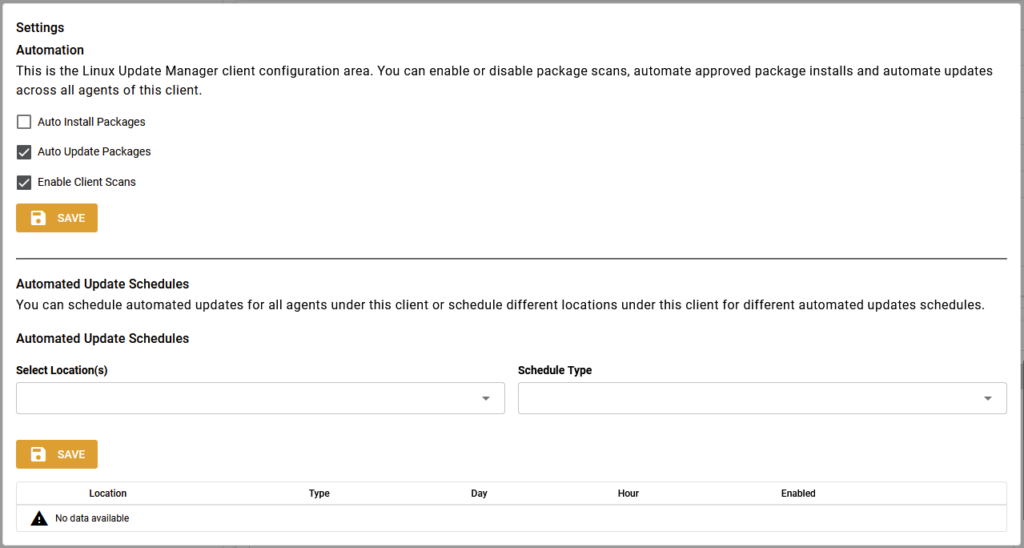Save the Automated Update Schedule
This screenshot has height=548, width=1024.
coord(57,454)
